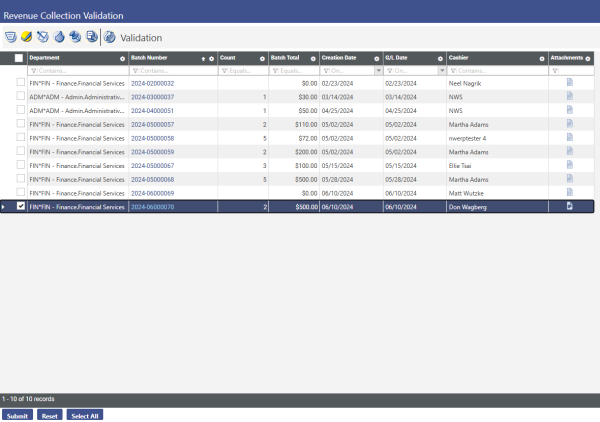600x422 pixels.
Task: Click cashier cell Matt Wutzke
Action: (x=466, y=193)
